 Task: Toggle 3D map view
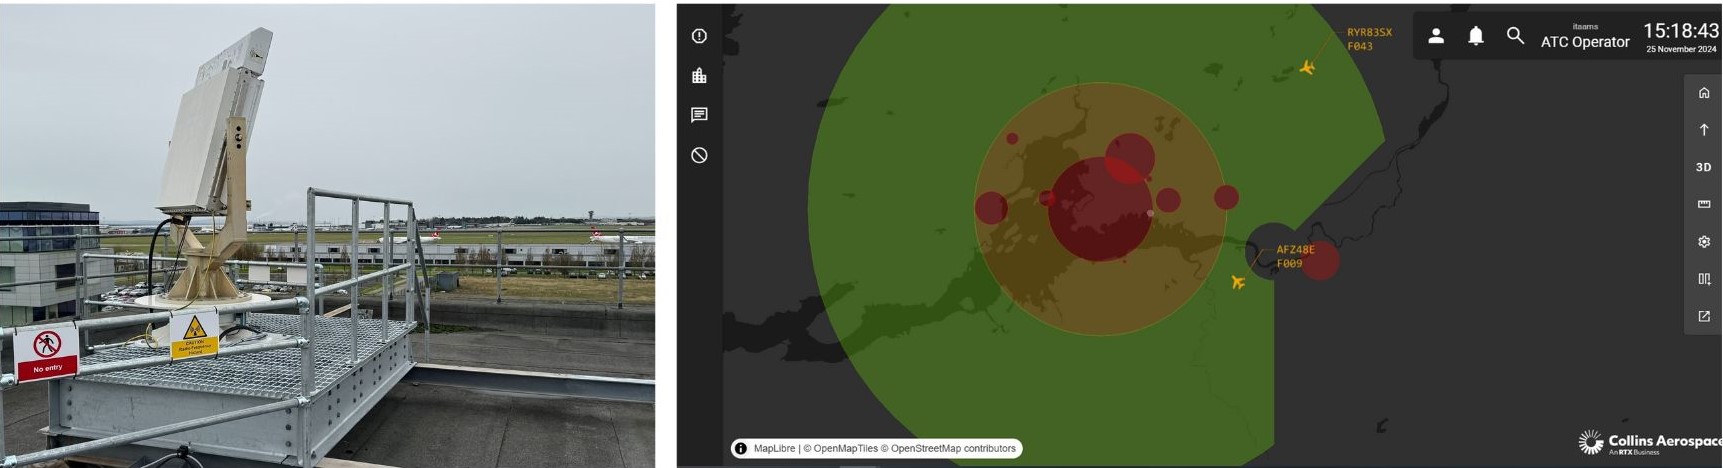coord(1704,167)
